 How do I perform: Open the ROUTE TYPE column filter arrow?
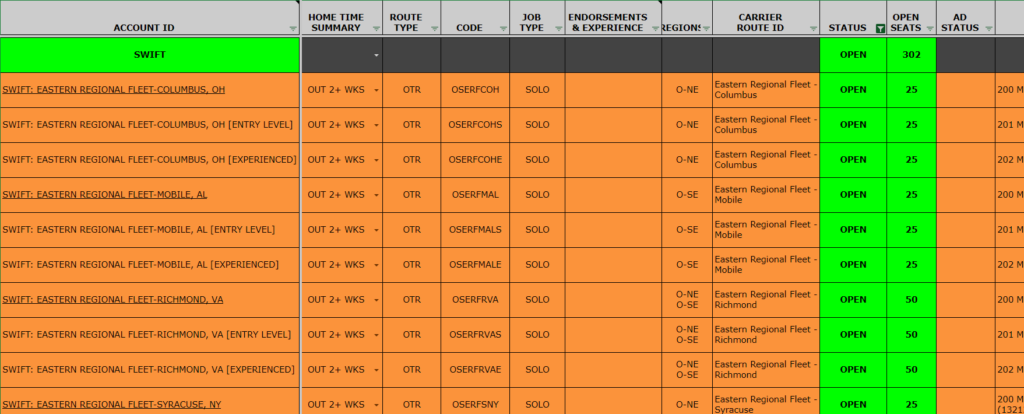(x=433, y=28)
